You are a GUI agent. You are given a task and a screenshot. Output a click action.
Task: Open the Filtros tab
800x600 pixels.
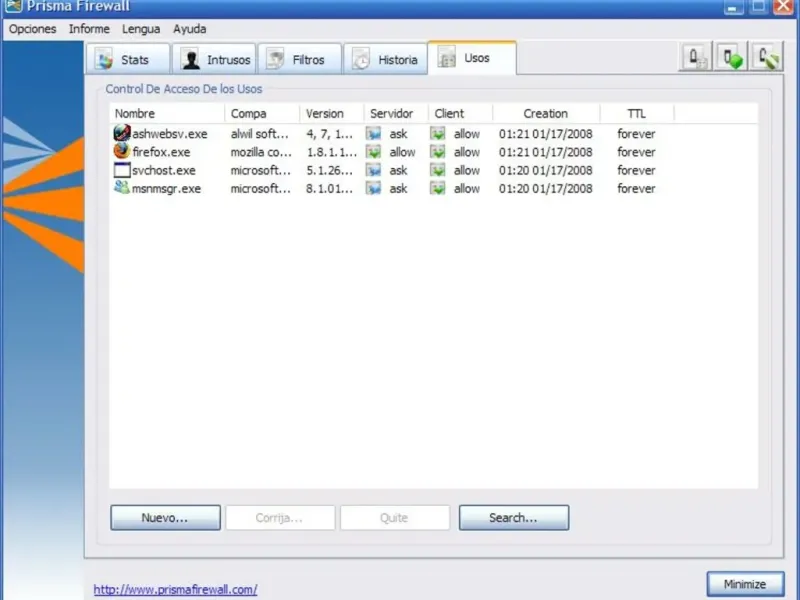point(299,59)
